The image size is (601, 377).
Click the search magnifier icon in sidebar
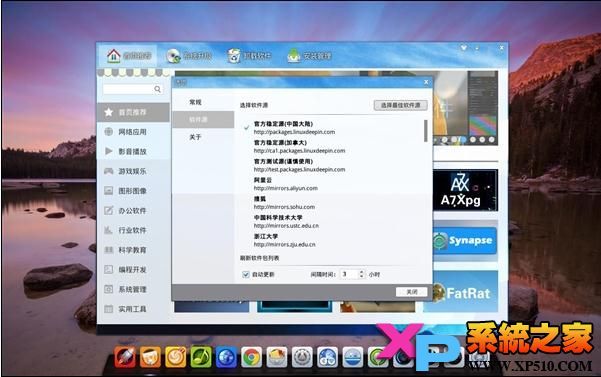click(x=158, y=89)
